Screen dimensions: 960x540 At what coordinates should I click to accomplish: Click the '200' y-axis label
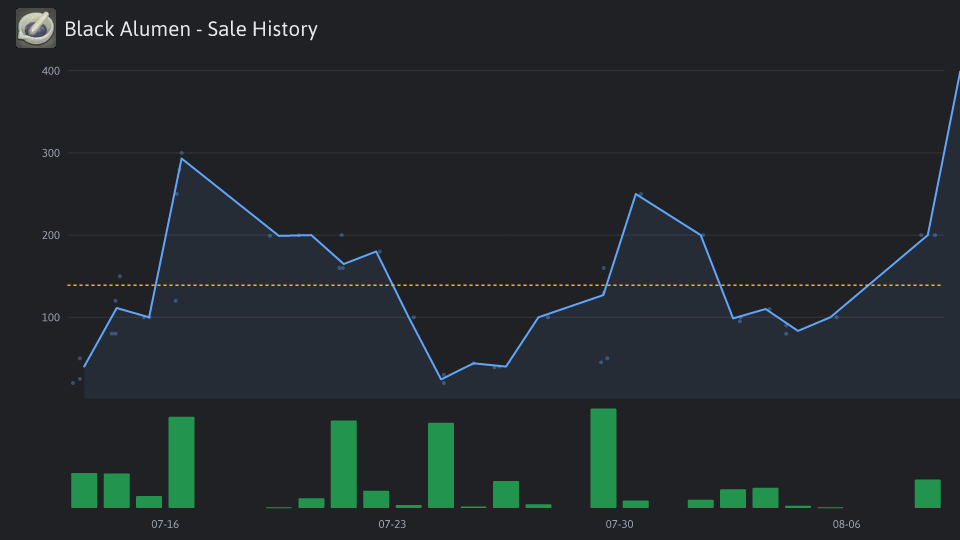pos(51,235)
